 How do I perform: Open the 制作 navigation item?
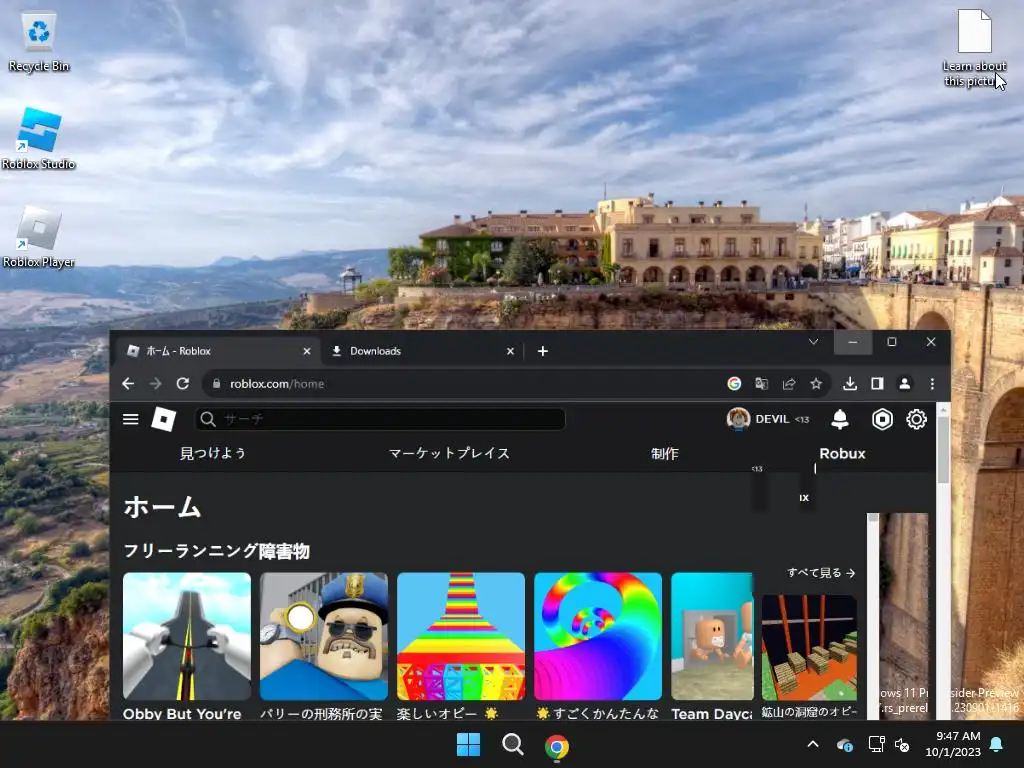[x=665, y=453]
